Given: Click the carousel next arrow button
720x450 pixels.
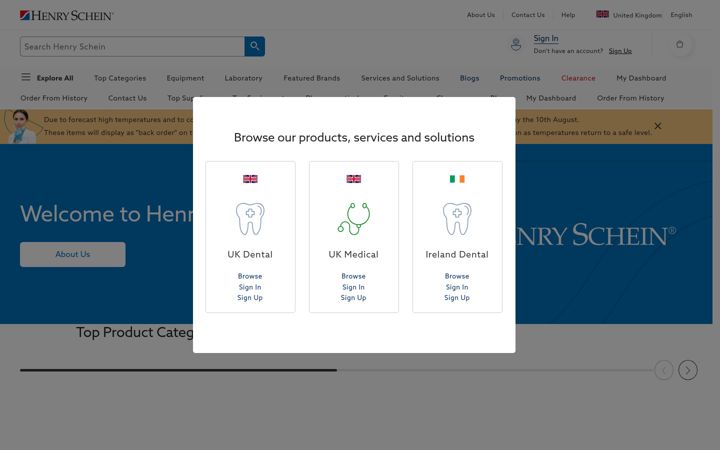Looking at the screenshot, I should 687,370.
